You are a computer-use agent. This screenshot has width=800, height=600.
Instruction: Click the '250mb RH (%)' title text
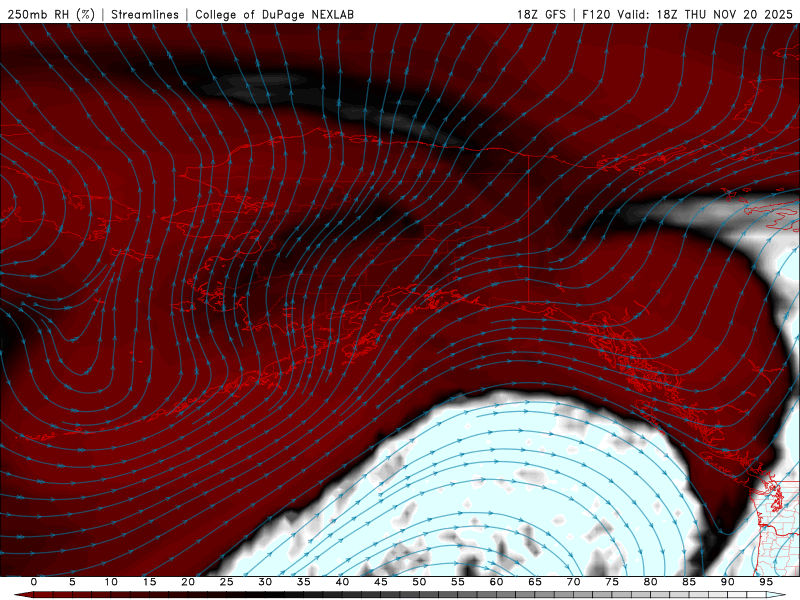[x=51, y=14]
